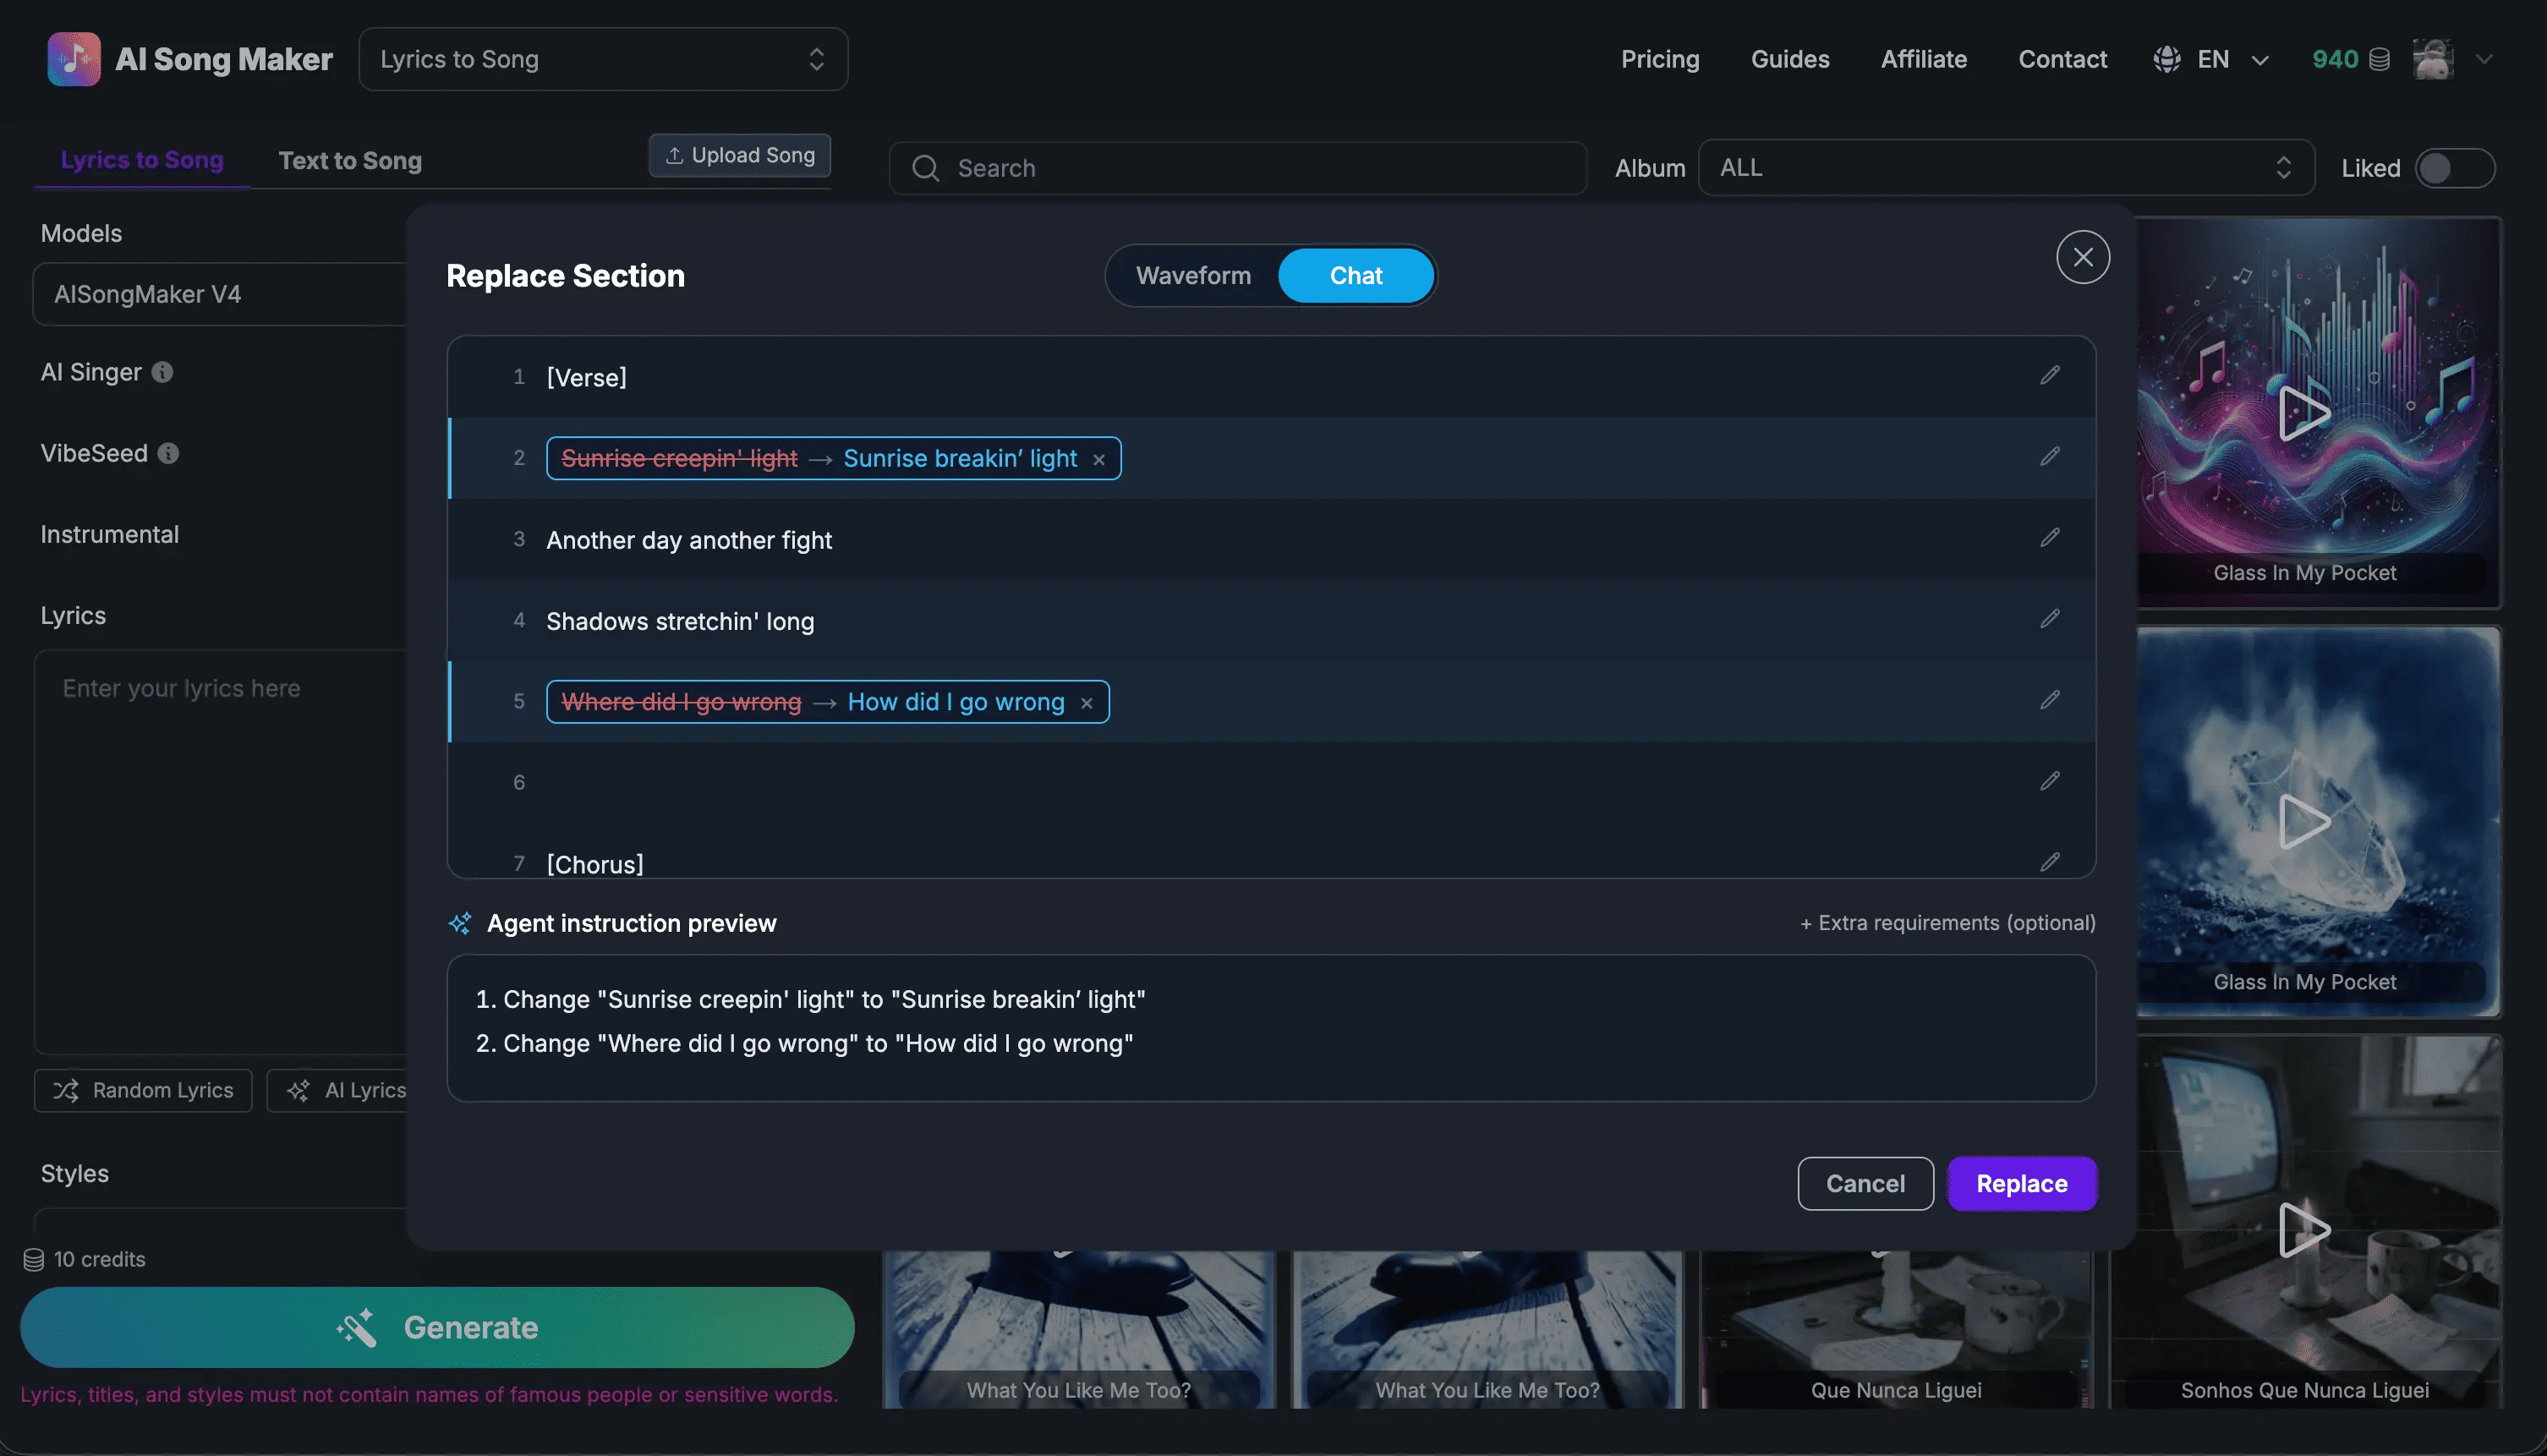
Task: Click struck-through 'Where did I go wrong' text
Action: tap(681, 702)
